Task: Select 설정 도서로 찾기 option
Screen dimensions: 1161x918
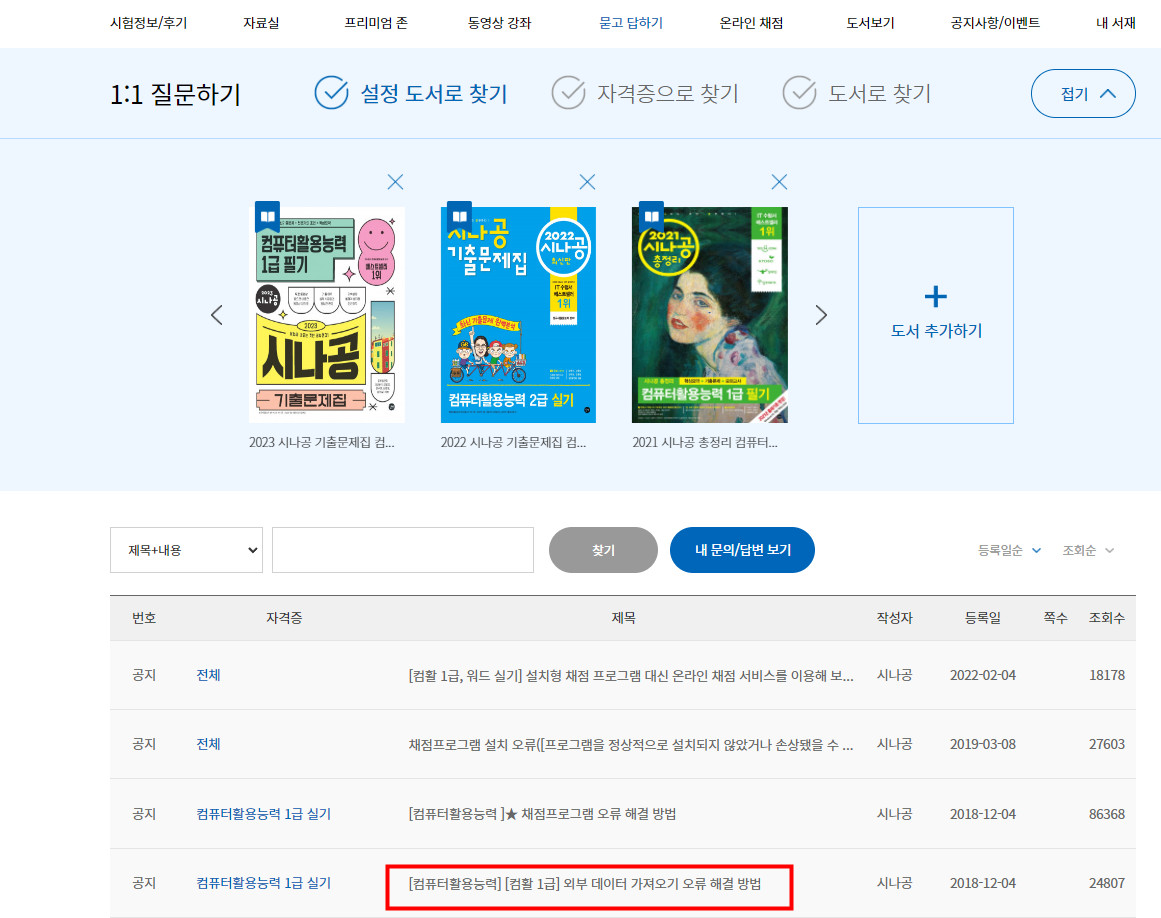Action: [x=411, y=94]
